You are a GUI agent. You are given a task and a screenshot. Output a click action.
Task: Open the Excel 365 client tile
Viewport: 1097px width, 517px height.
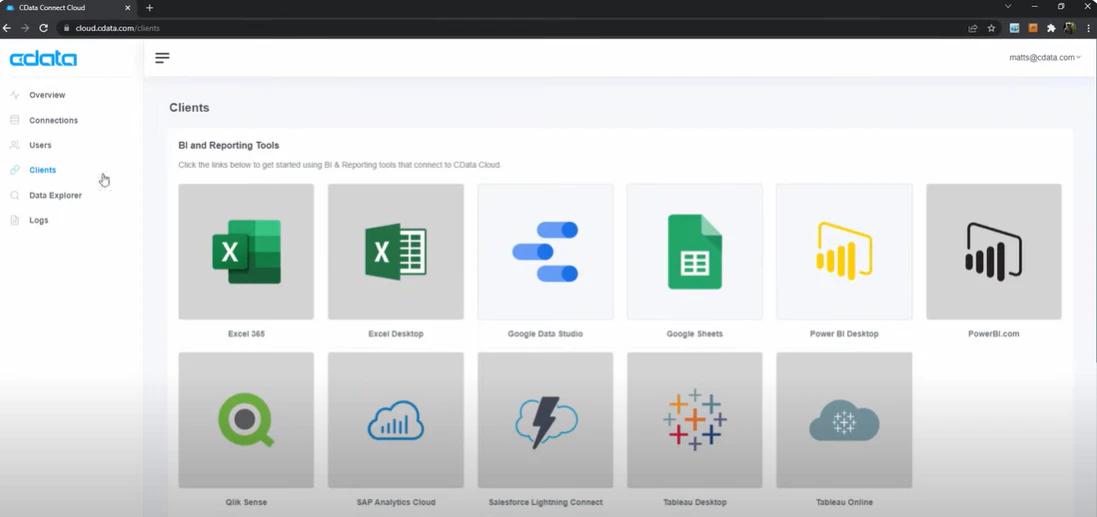[x=246, y=252]
